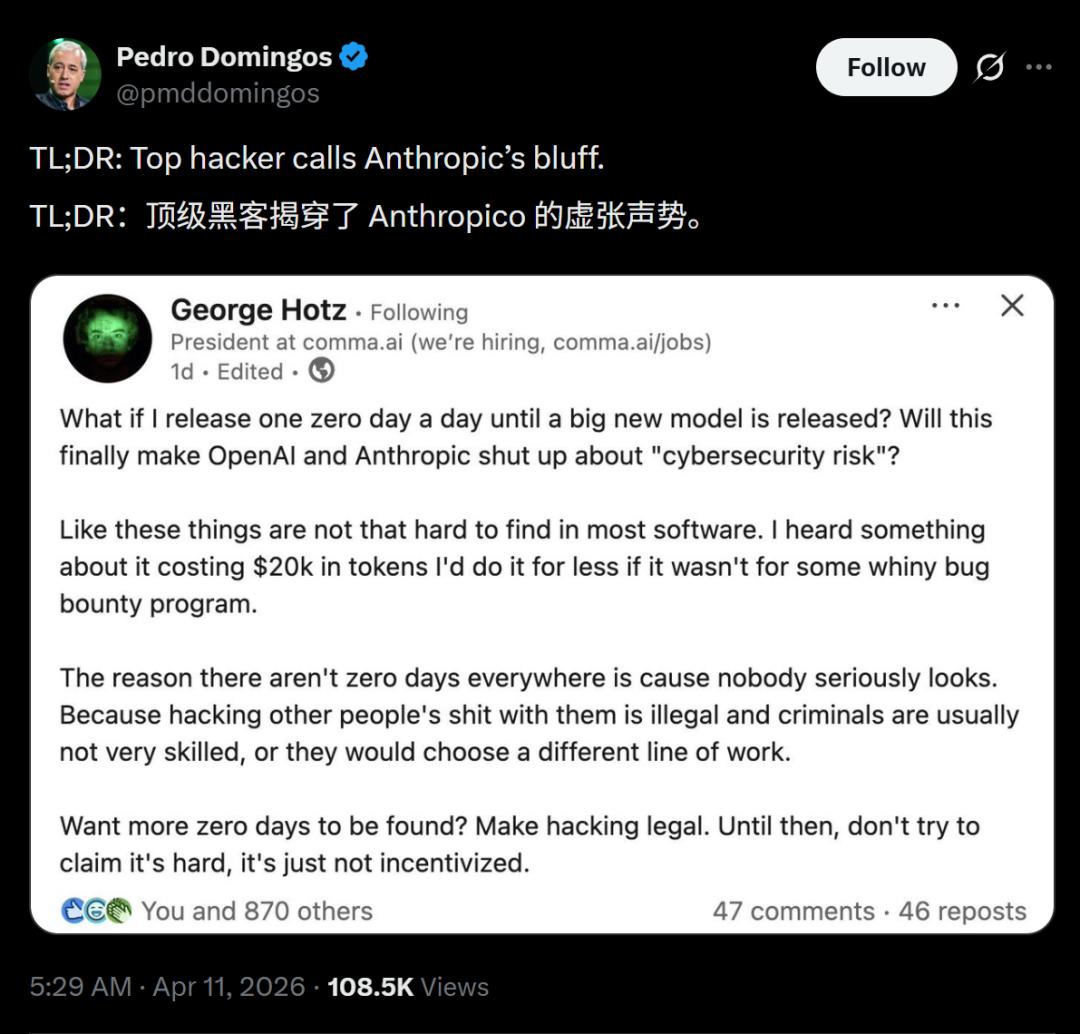Click the Follow button
Image resolution: width=1080 pixels, height=1034 pixels.
886,67
